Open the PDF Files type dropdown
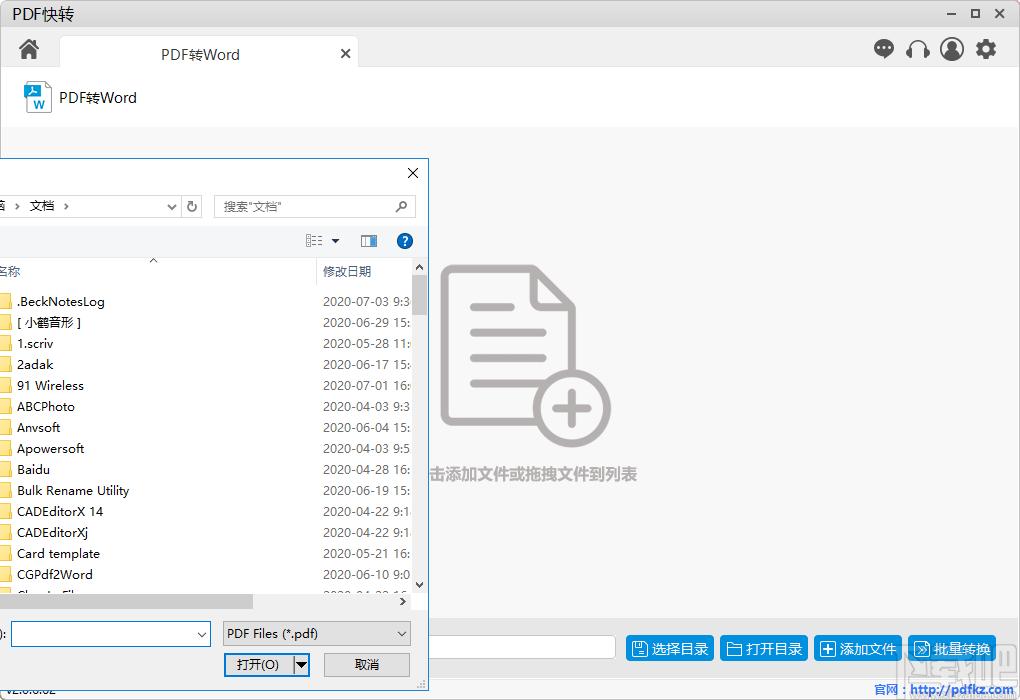The height and width of the screenshot is (700, 1020). coord(317,634)
